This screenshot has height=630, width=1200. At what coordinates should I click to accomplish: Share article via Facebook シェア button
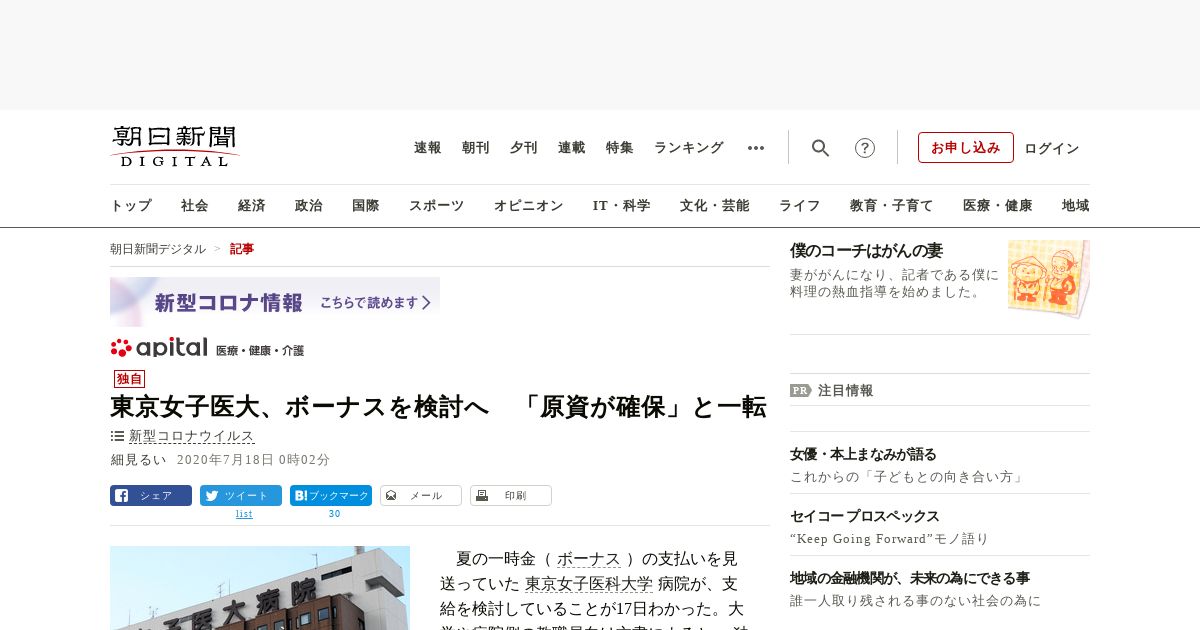pyautogui.click(x=151, y=495)
